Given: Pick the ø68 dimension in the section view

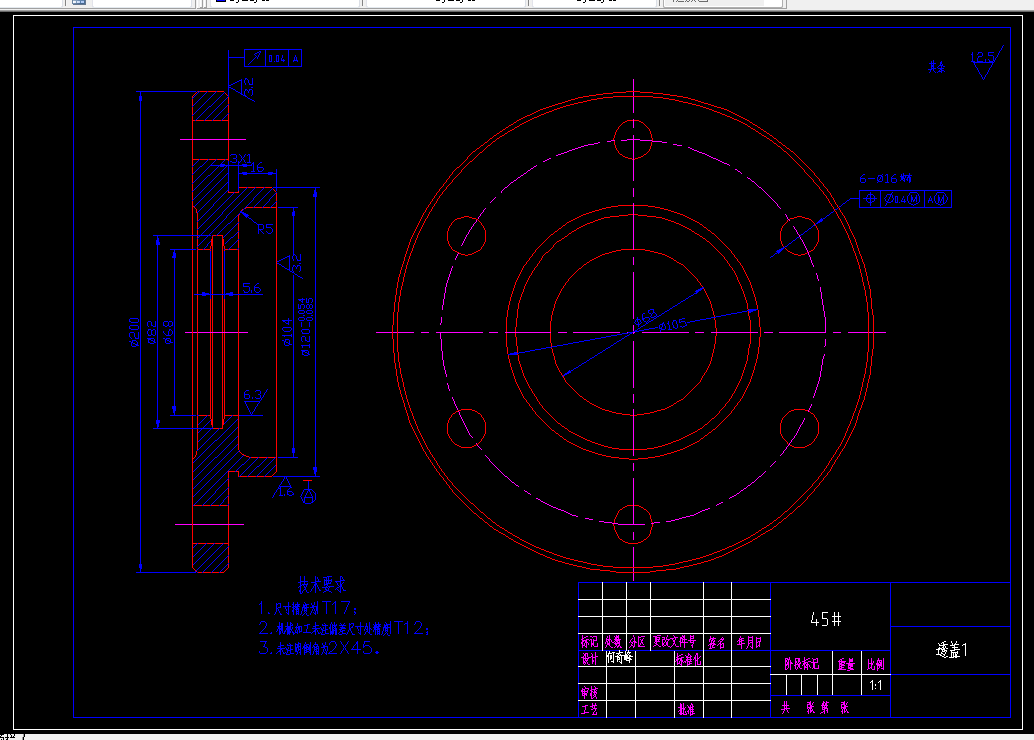Looking at the screenshot, I should point(169,332).
